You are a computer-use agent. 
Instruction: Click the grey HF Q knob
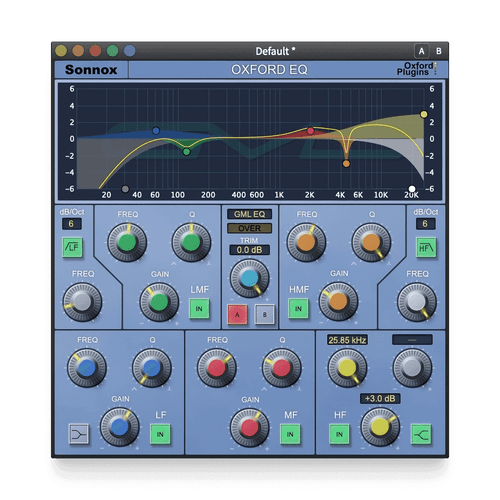point(412,368)
